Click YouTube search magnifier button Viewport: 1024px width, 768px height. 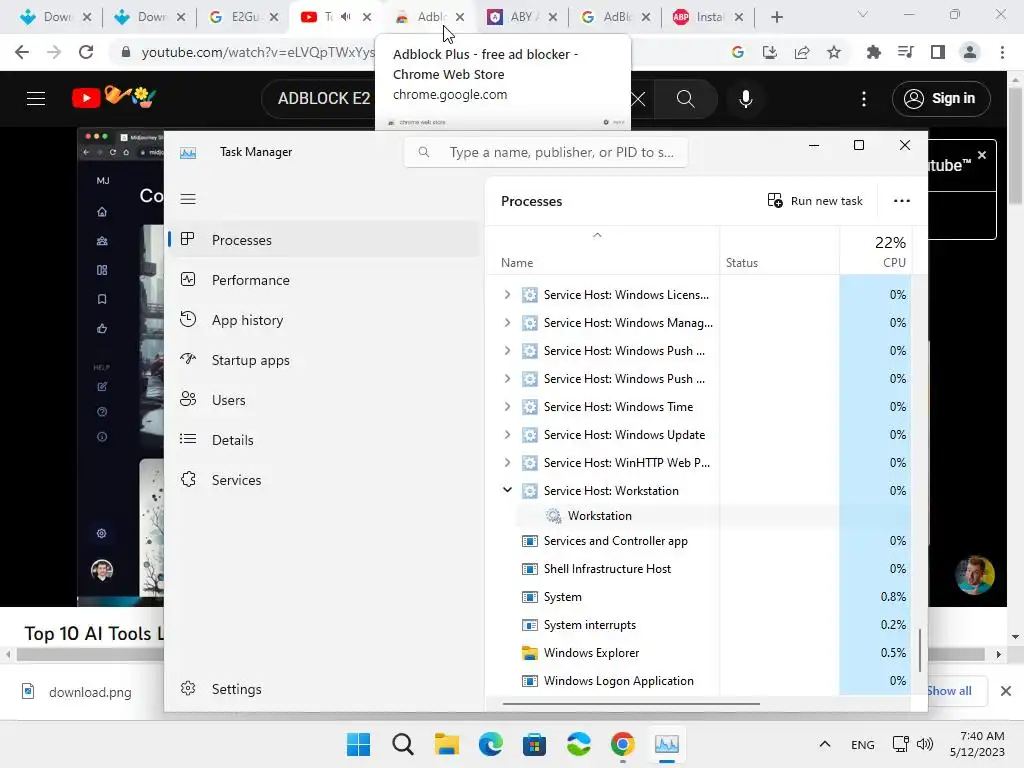686,99
